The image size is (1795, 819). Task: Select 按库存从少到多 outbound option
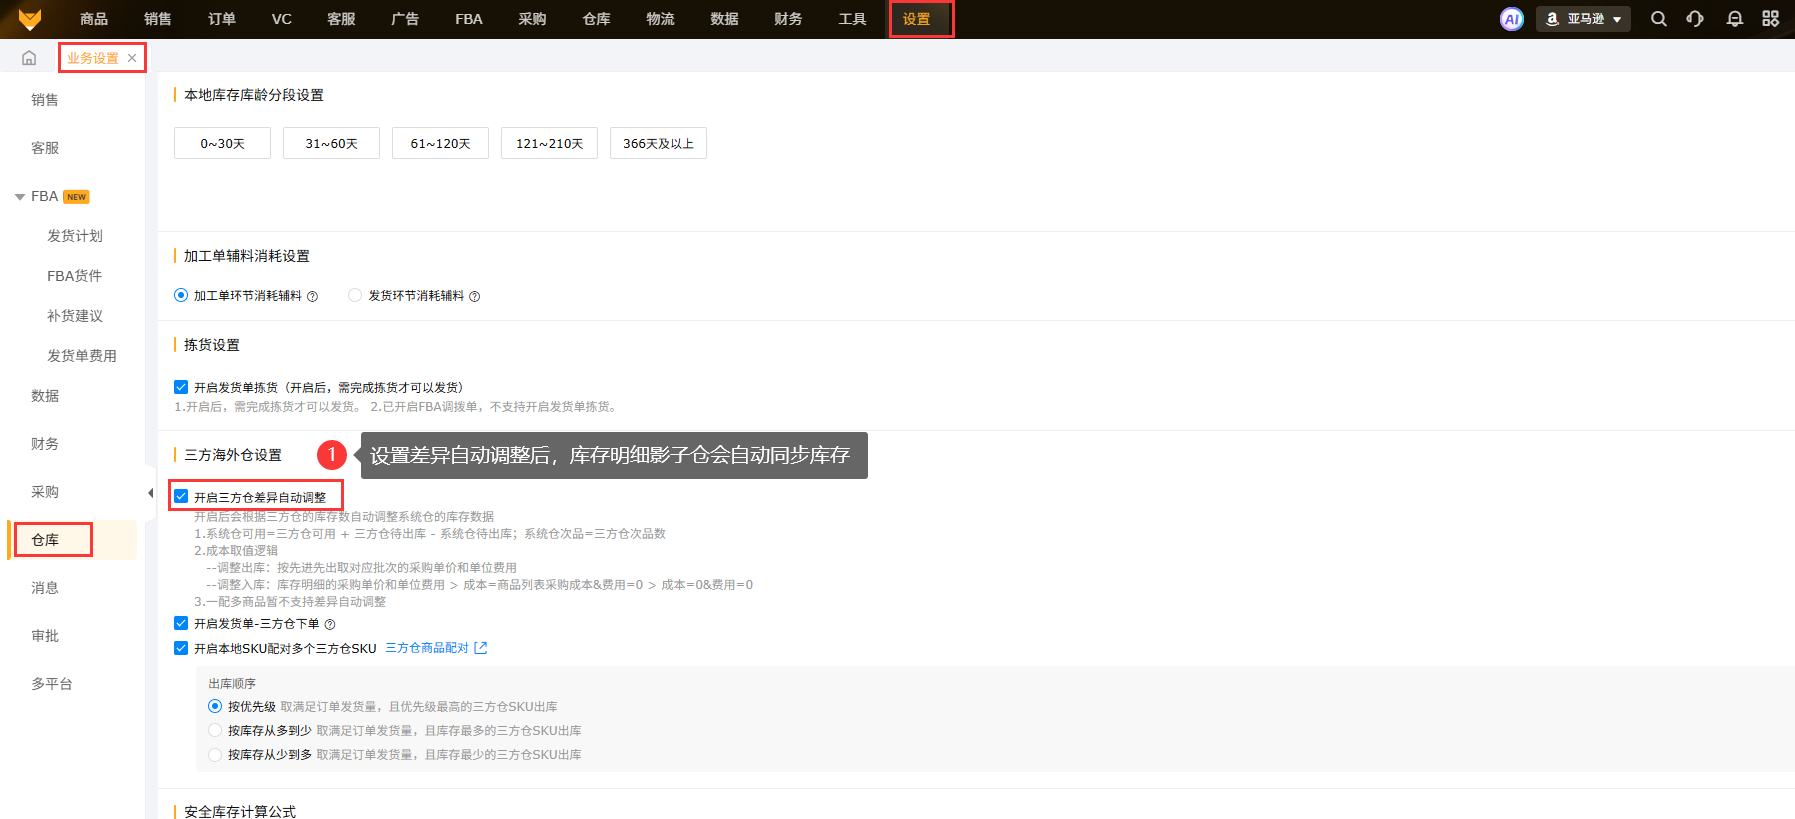[215, 754]
